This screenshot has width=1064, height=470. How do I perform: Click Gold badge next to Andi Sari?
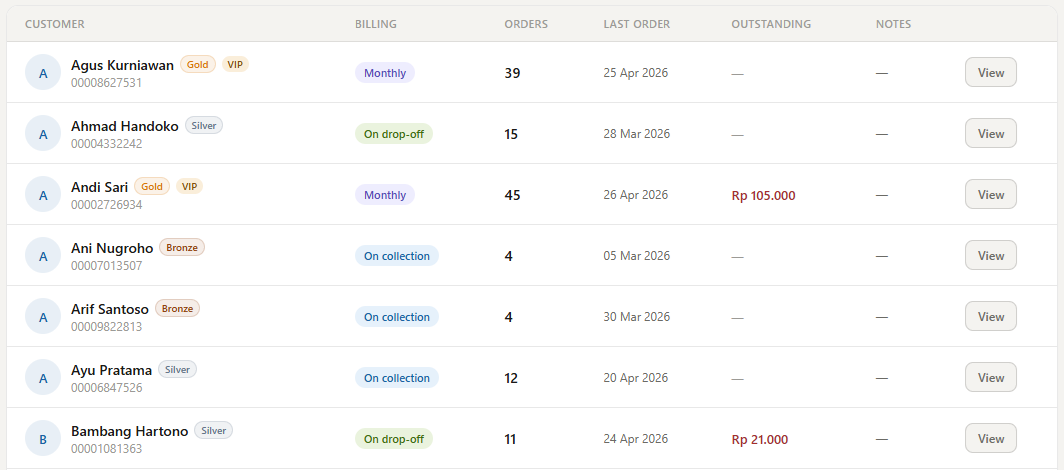[152, 187]
